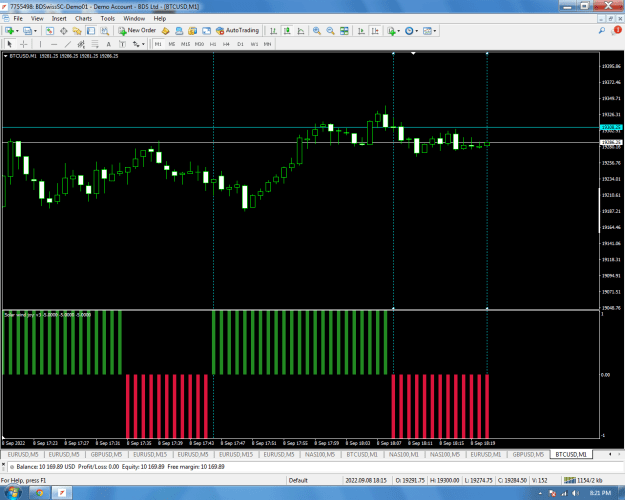
Task: Switch to W1 timeframe
Action: (254, 44)
